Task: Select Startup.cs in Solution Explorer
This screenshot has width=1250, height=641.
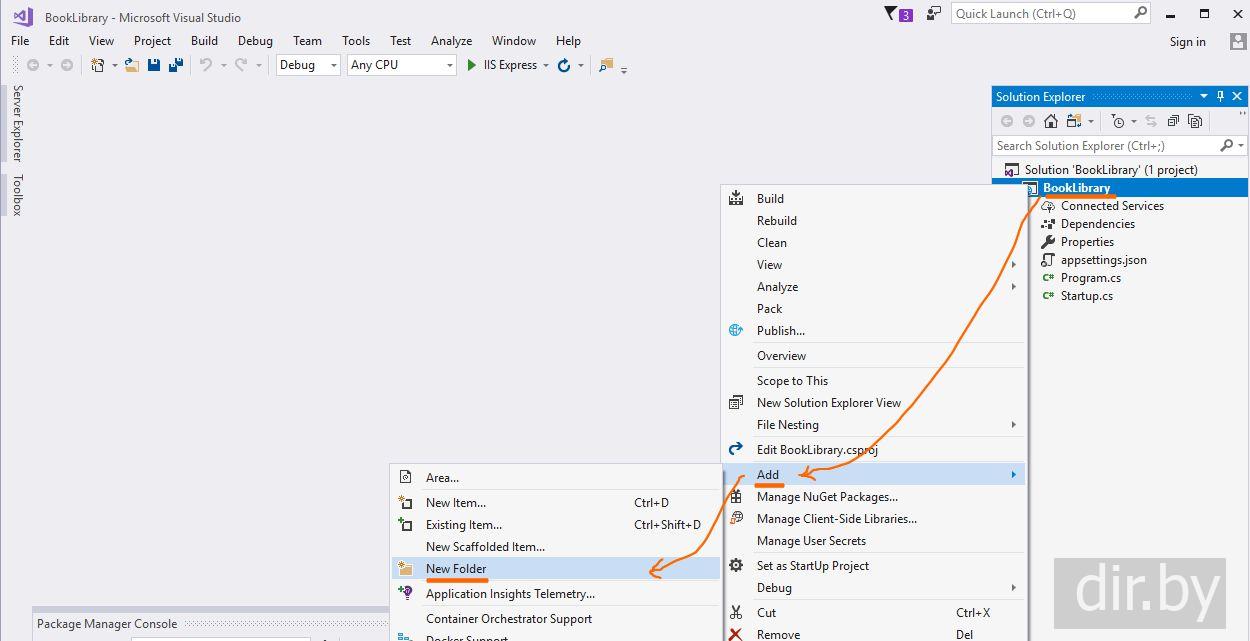Action: [1086, 296]
